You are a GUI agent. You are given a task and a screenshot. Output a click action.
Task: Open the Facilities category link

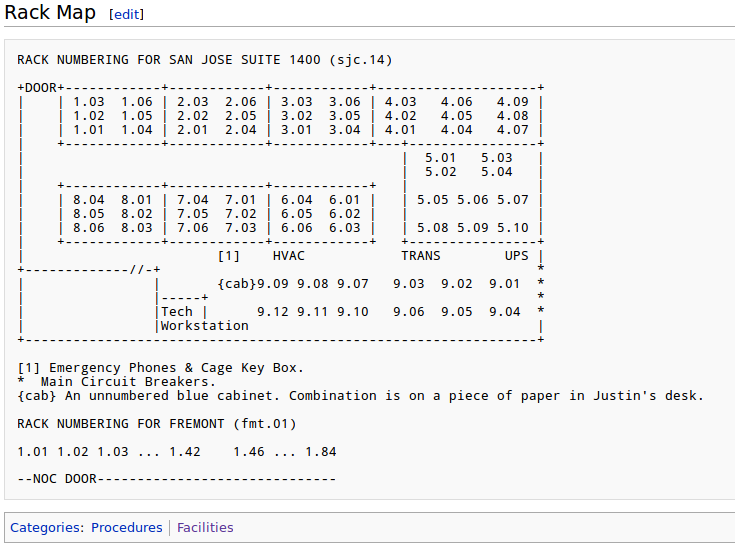(x=205, y=527)
